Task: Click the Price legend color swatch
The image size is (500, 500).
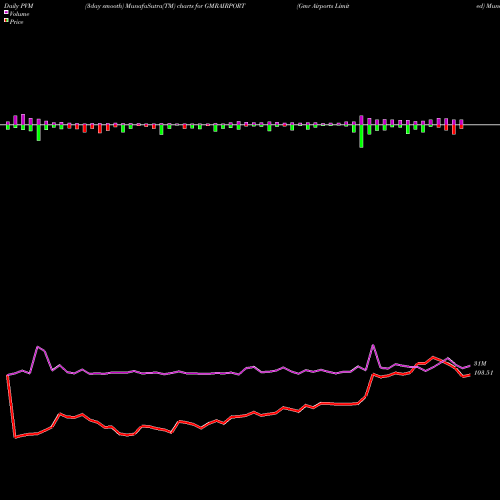Action: pyautogui.click(x=6, y=21)
